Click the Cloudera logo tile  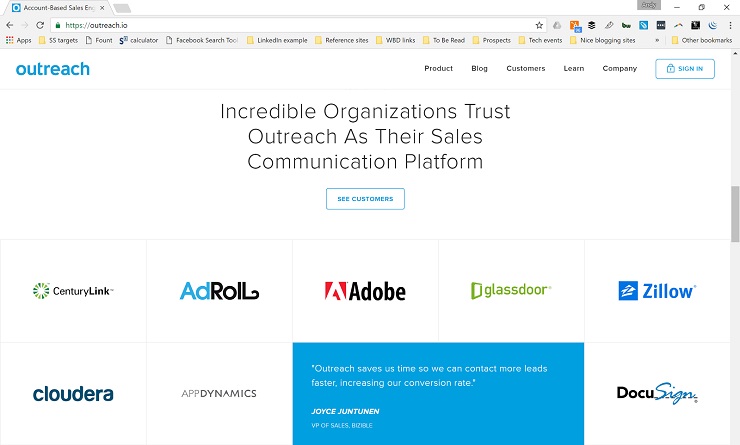point(73,394)
